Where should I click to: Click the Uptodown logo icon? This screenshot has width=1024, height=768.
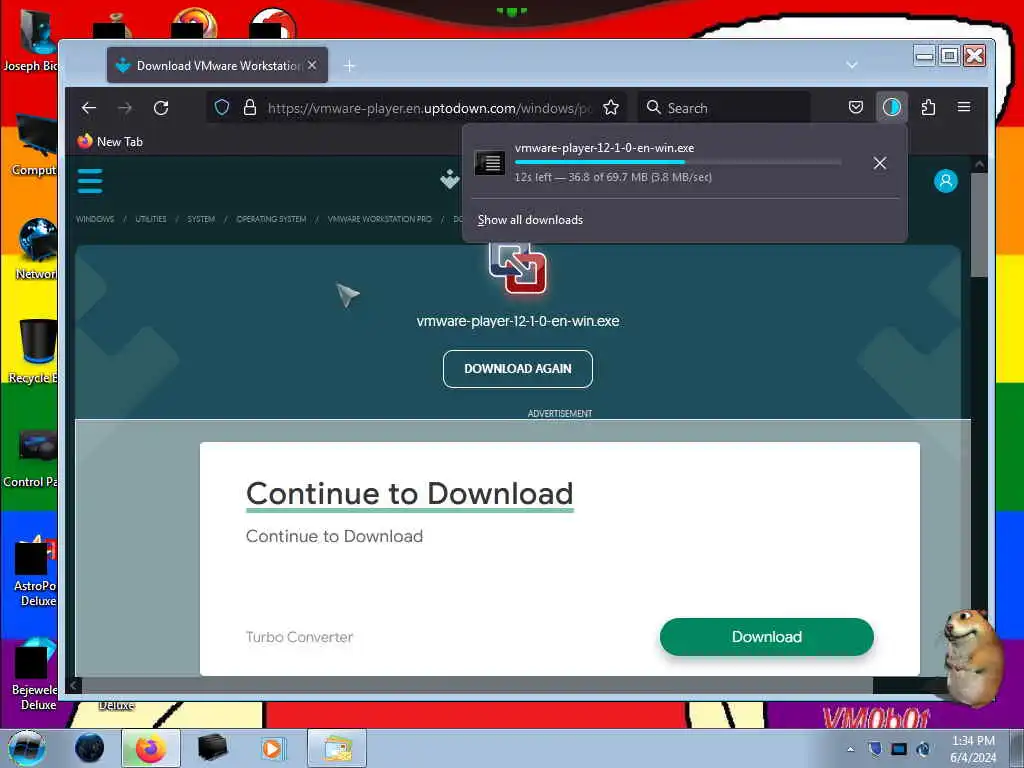tap(450, 179)
